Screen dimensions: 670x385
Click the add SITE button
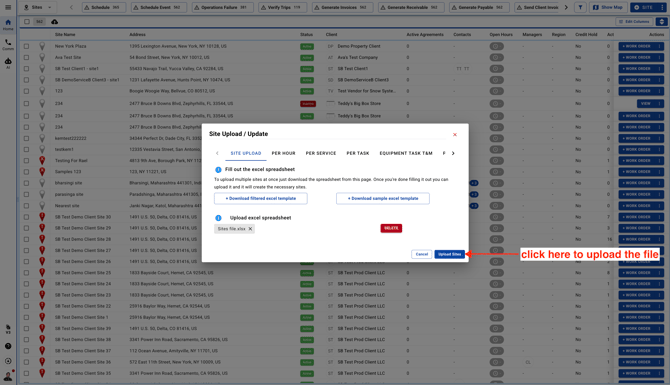(x=643, y=7)
